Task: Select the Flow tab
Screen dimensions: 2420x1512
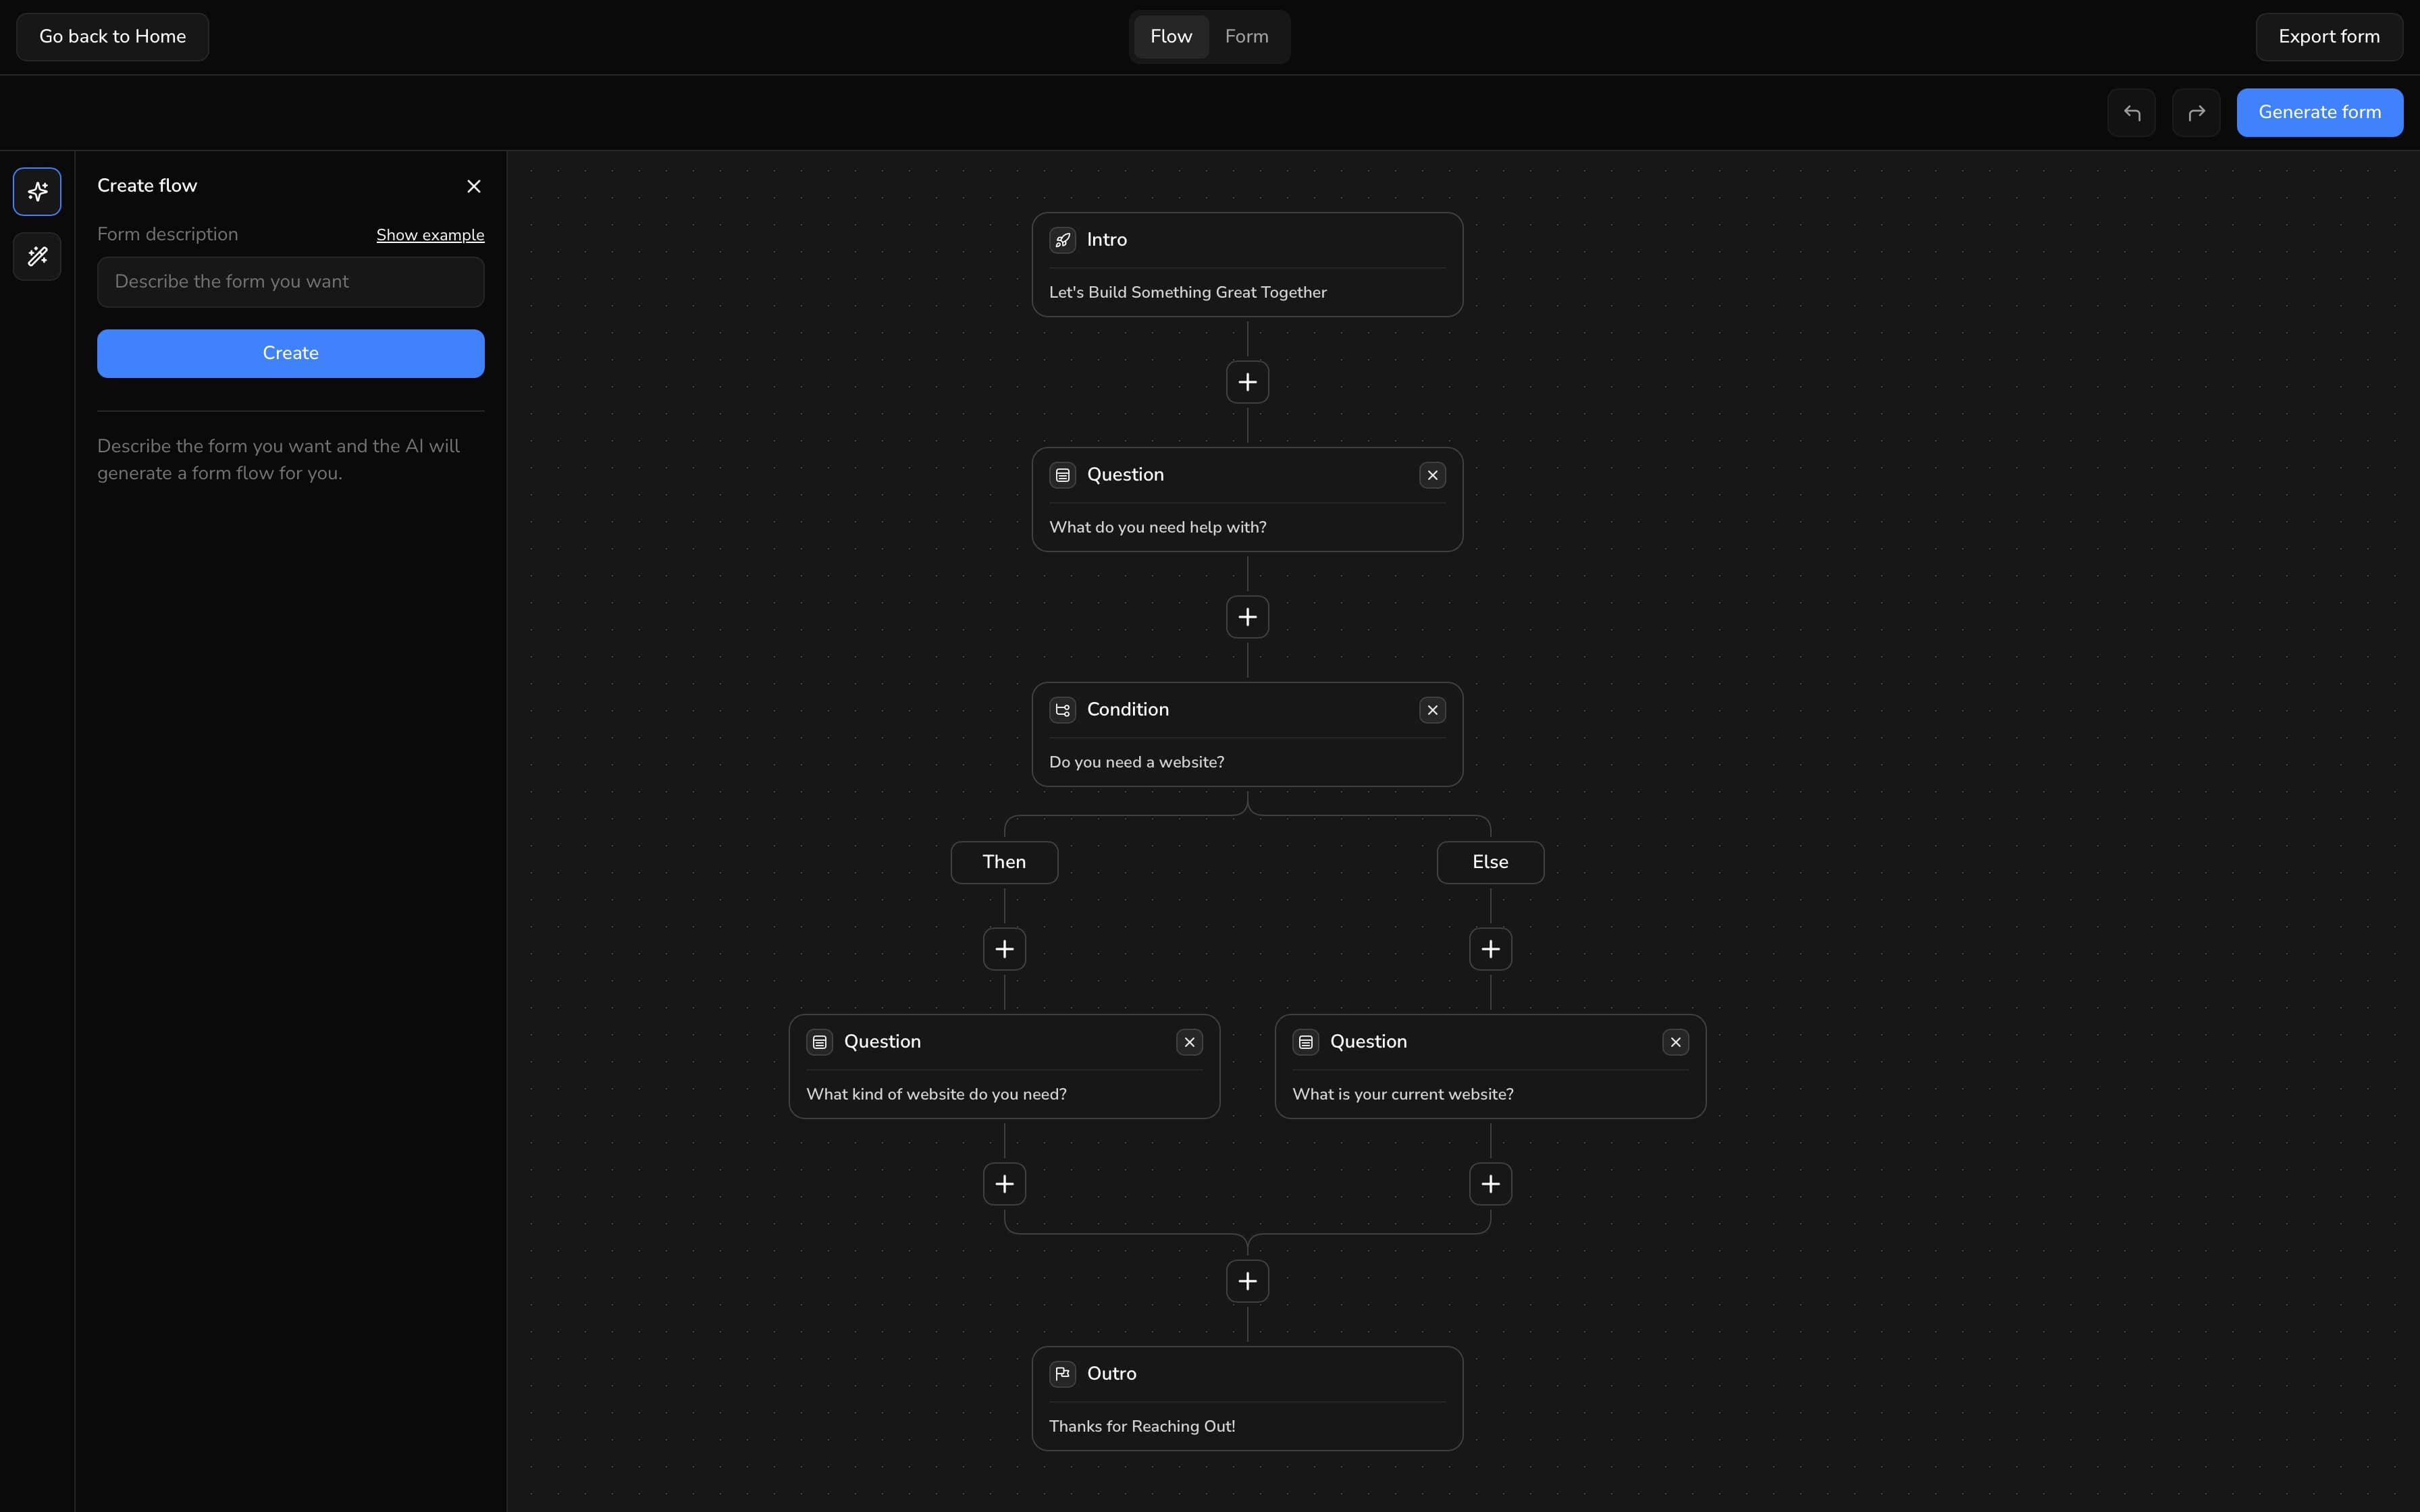Action: point(1170,36)
